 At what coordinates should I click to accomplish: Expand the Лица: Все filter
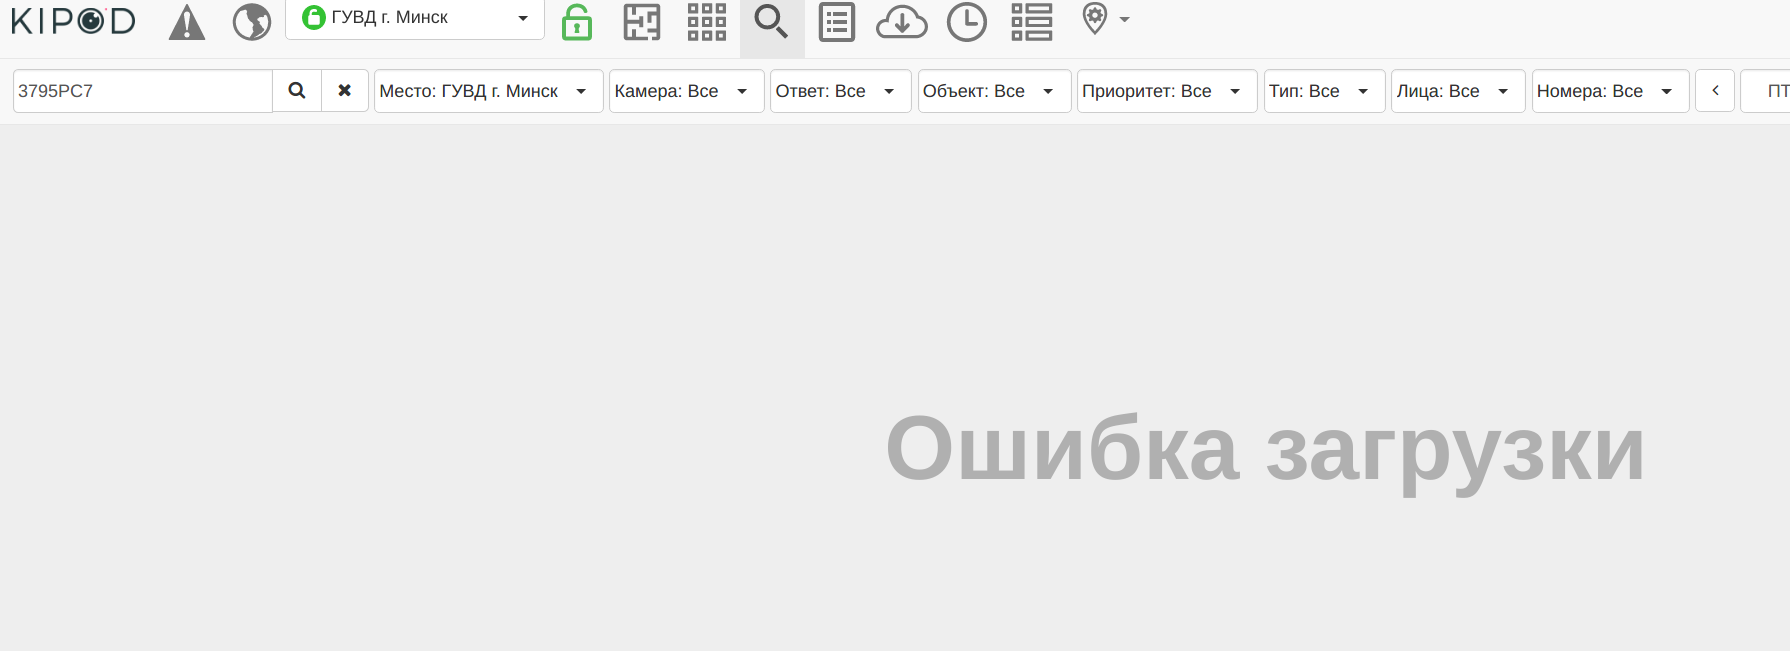[1458, 91]
